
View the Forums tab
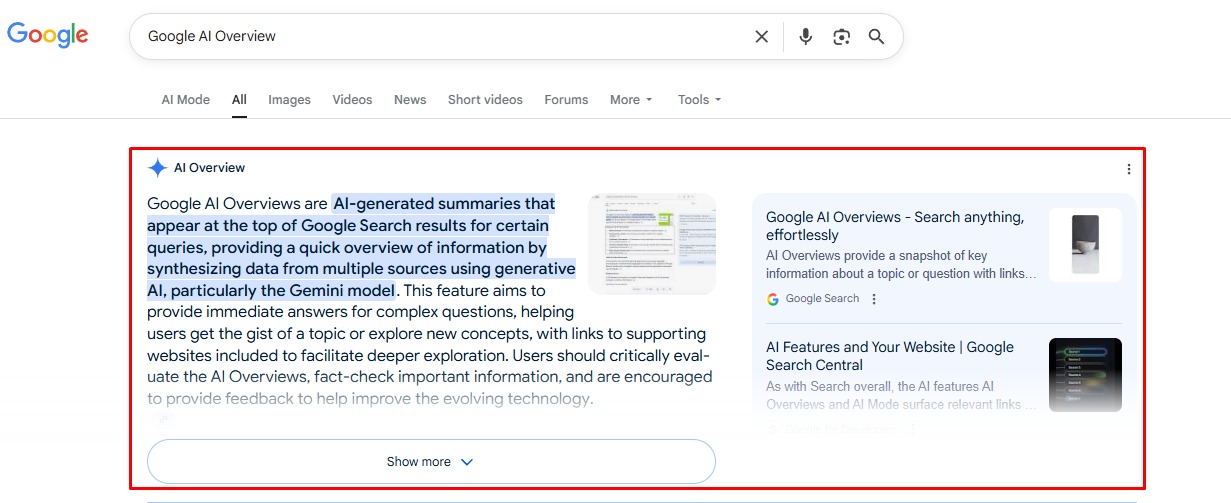566,100
